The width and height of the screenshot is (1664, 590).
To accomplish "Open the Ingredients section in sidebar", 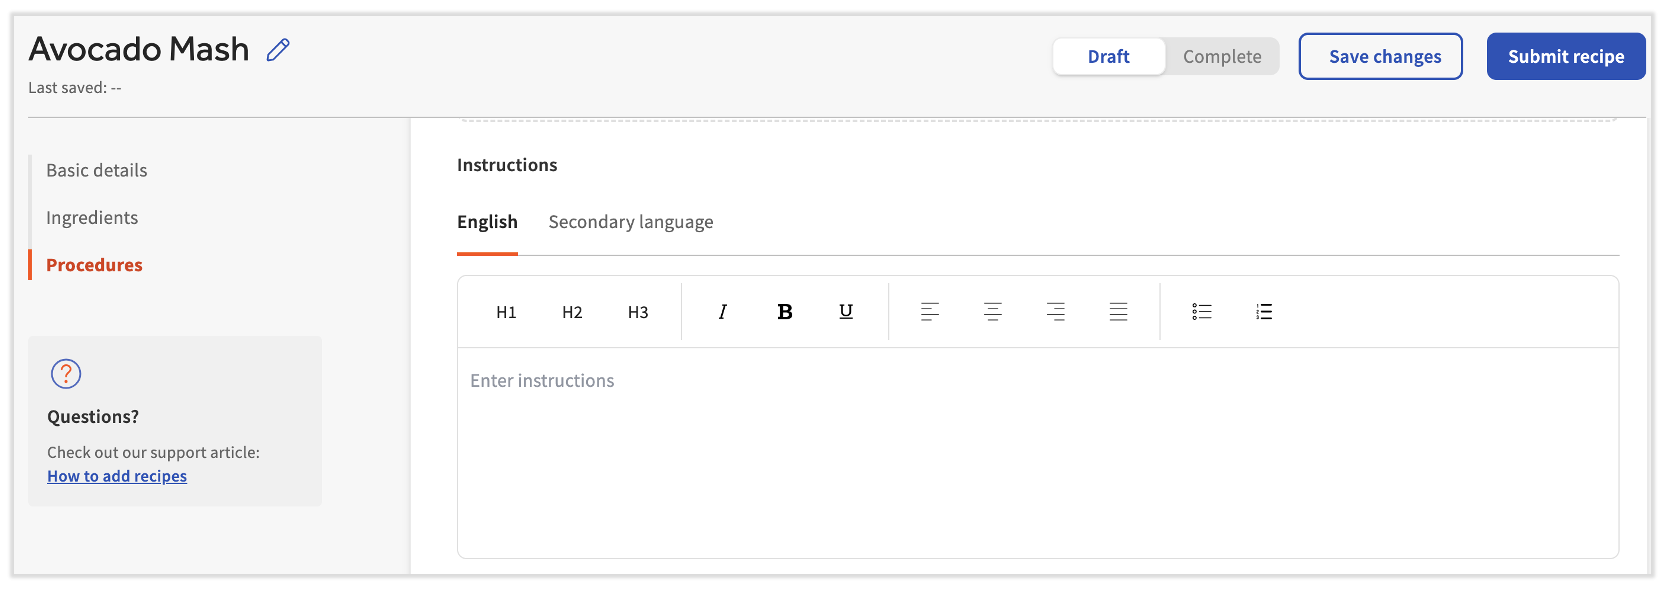I will [x=92, y=218].
